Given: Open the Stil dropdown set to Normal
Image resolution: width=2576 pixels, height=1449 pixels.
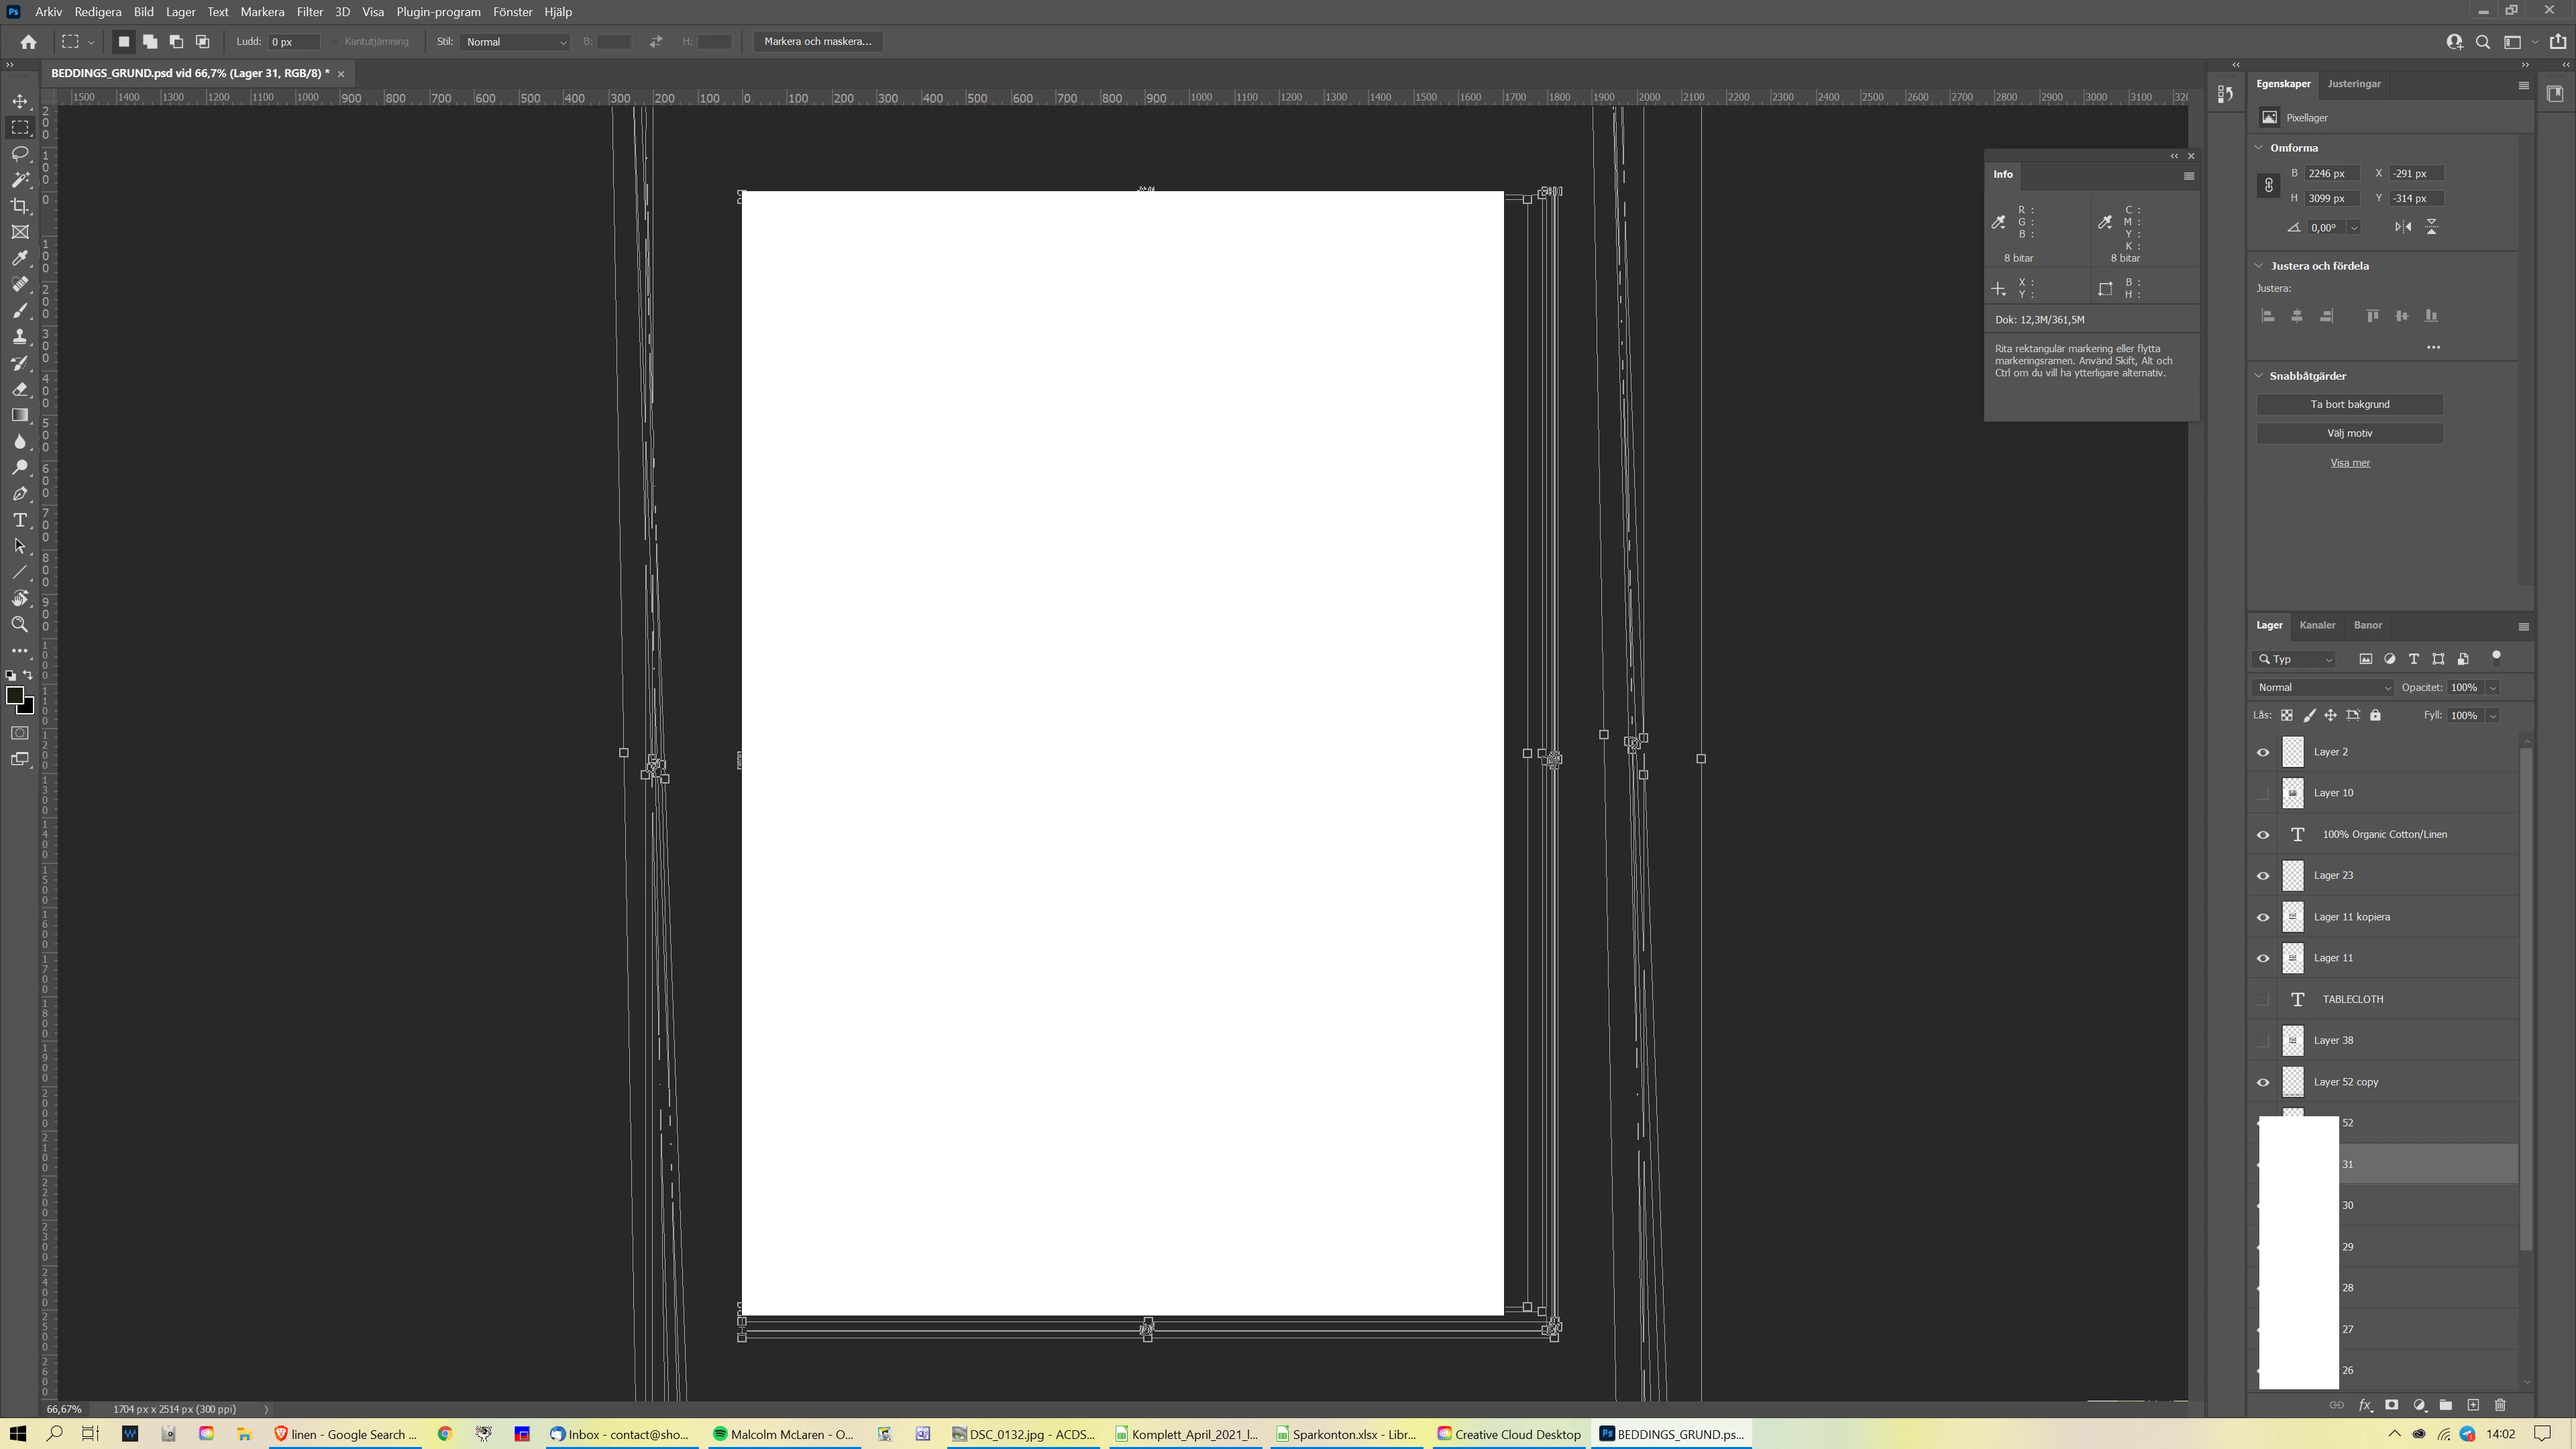Looking at the screenshot, I should pos(515,42).
